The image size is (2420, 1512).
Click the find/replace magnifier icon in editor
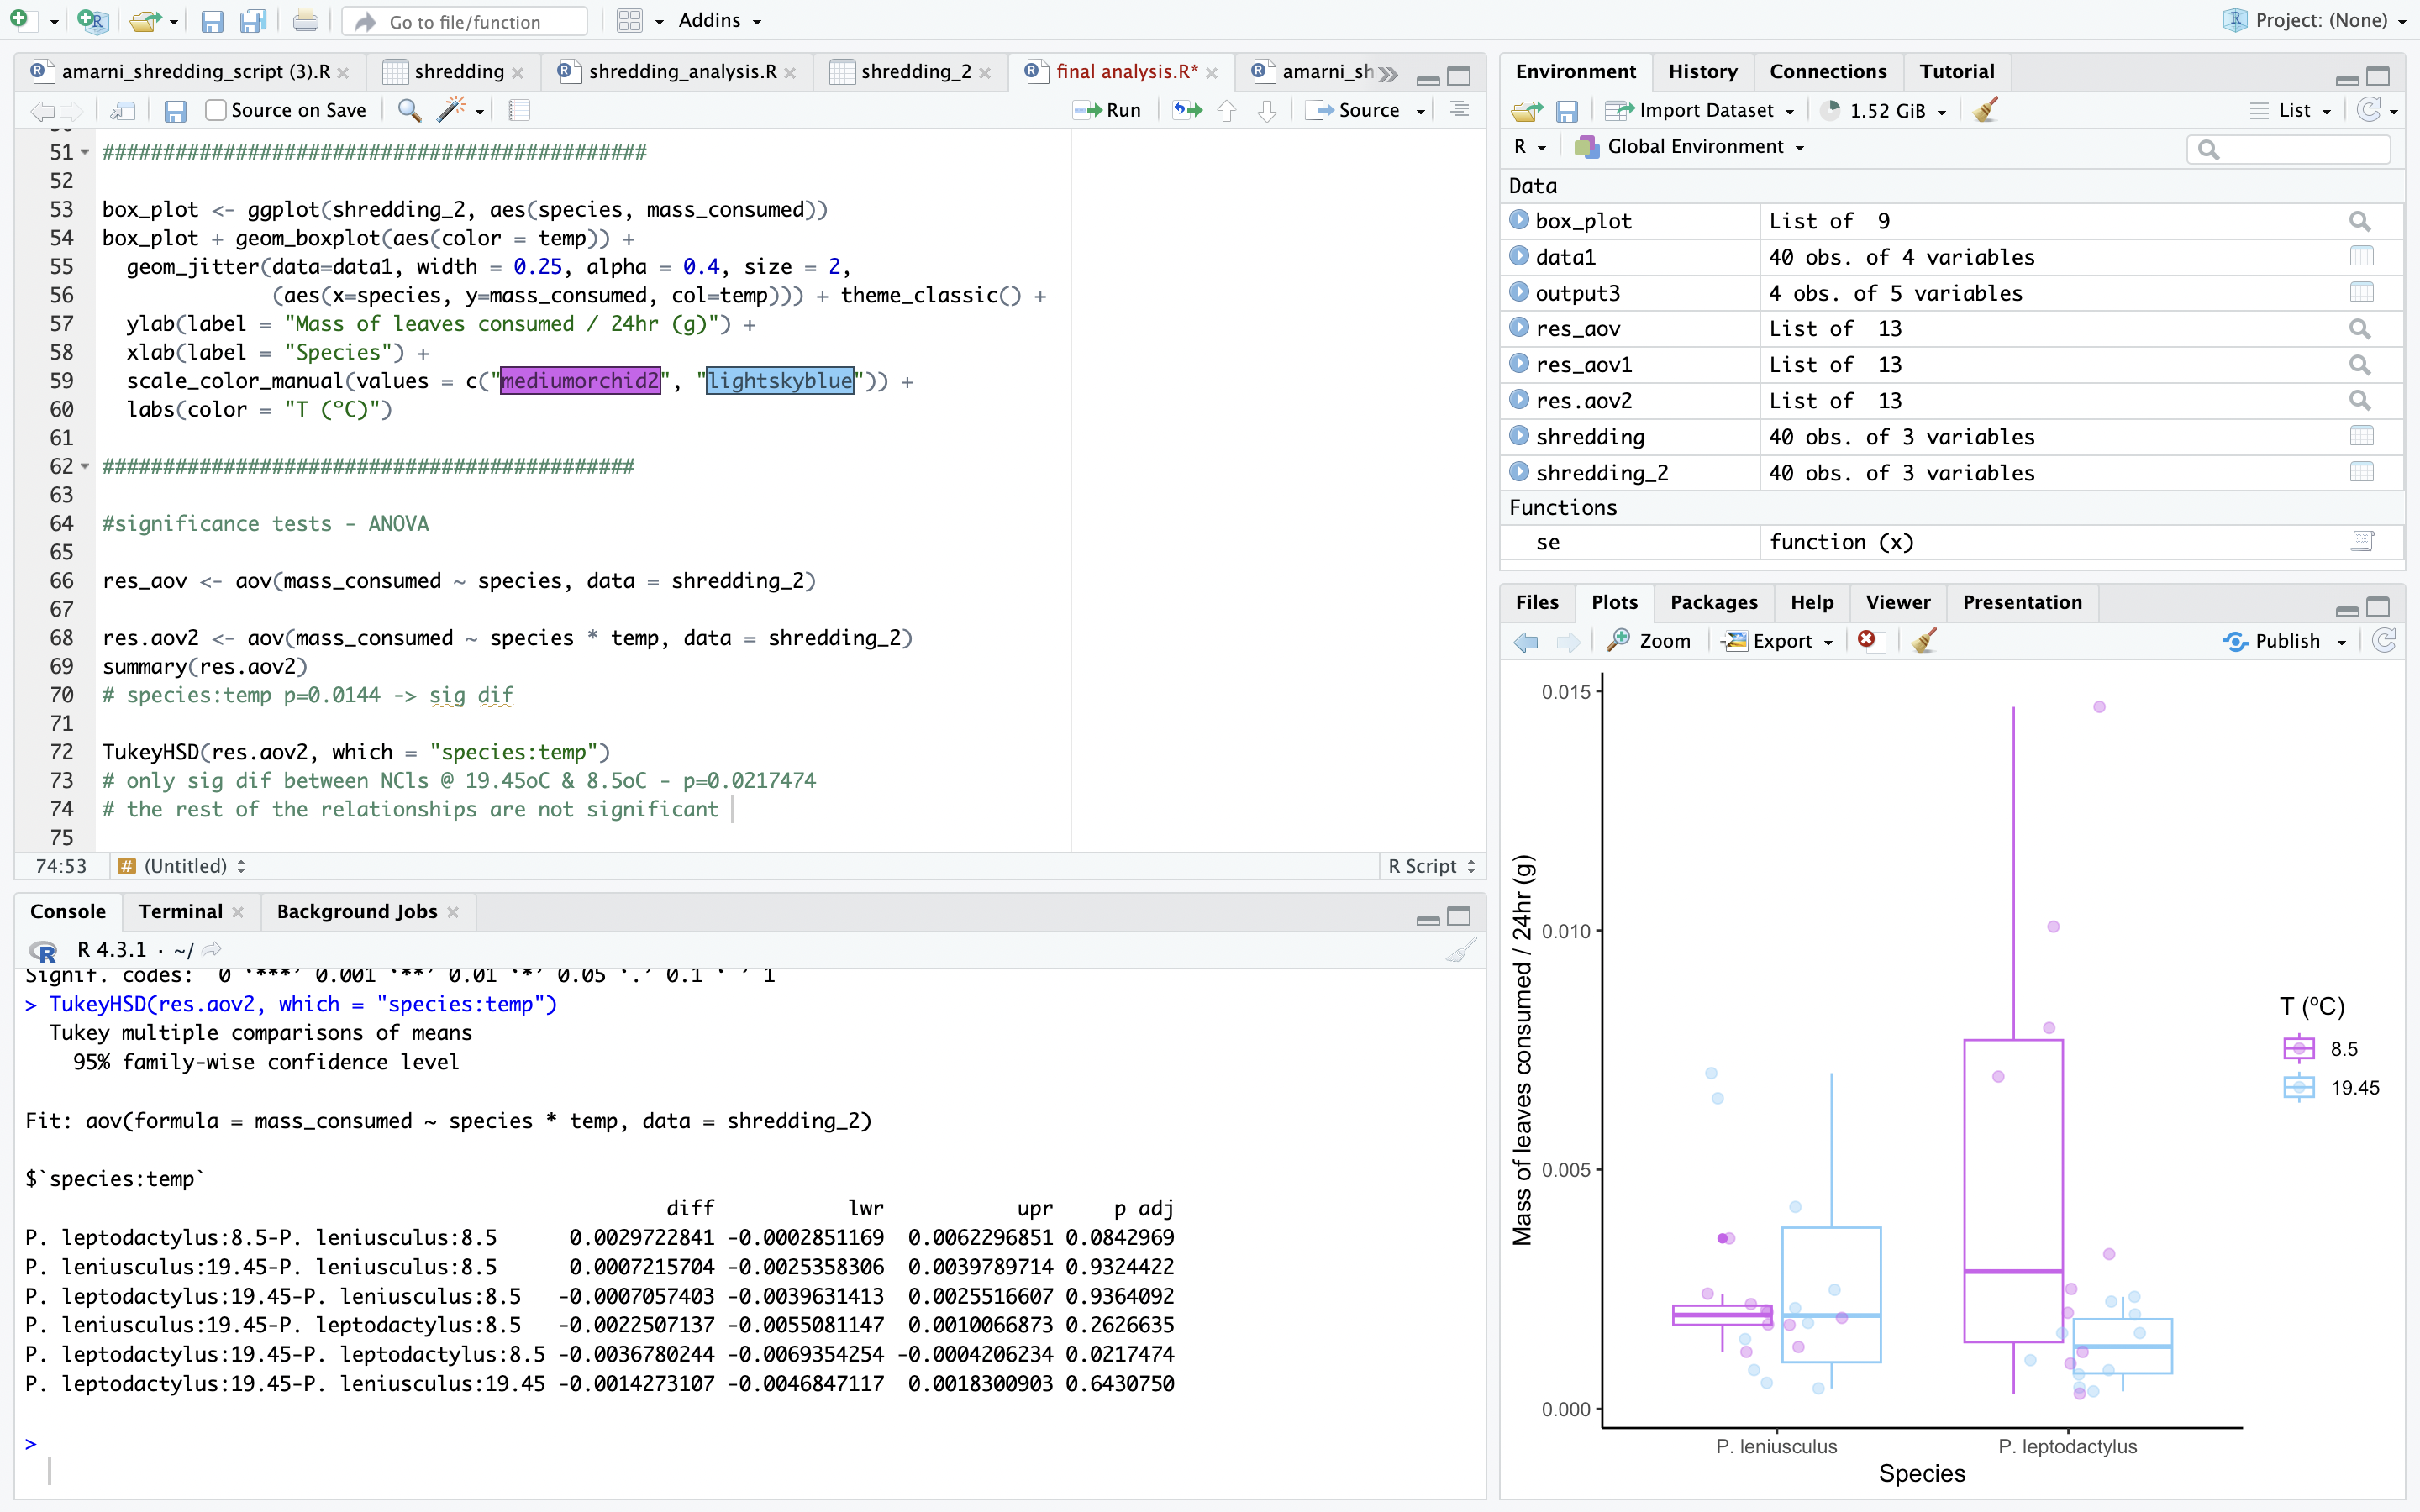(408, 110)
